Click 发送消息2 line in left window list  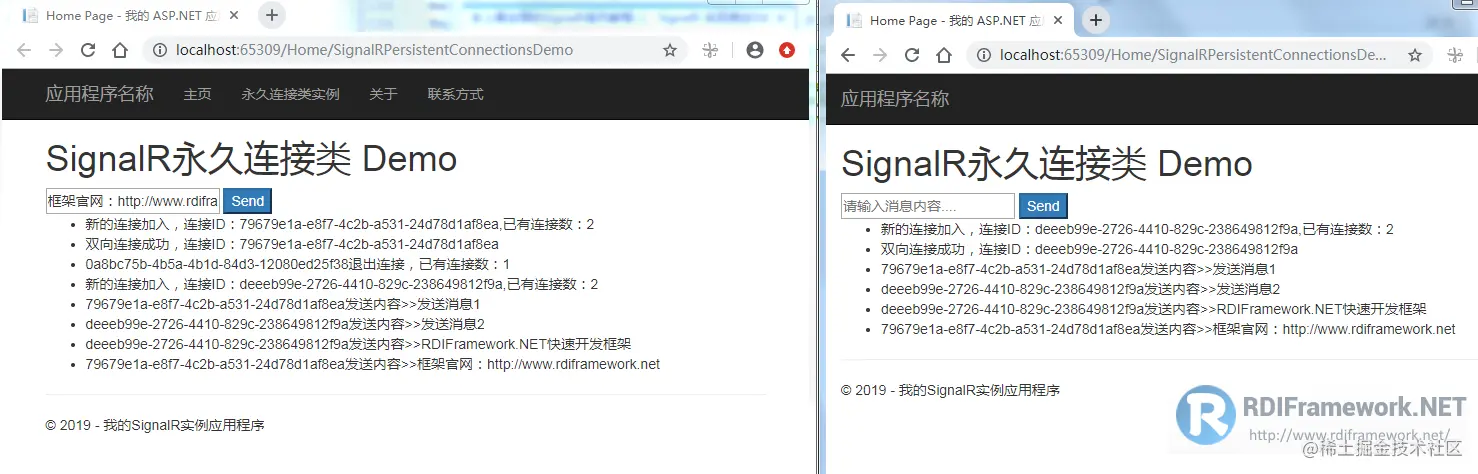pos(285,324)
